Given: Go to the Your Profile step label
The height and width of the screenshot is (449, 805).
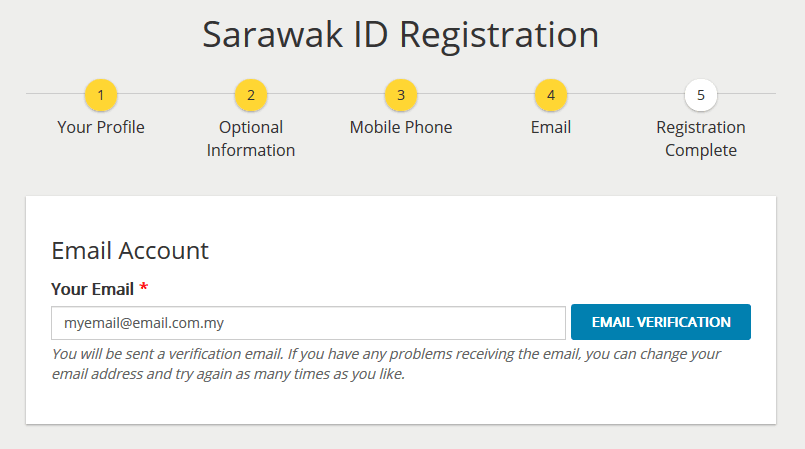Looking at the screenshot, I should pos(101,127).
